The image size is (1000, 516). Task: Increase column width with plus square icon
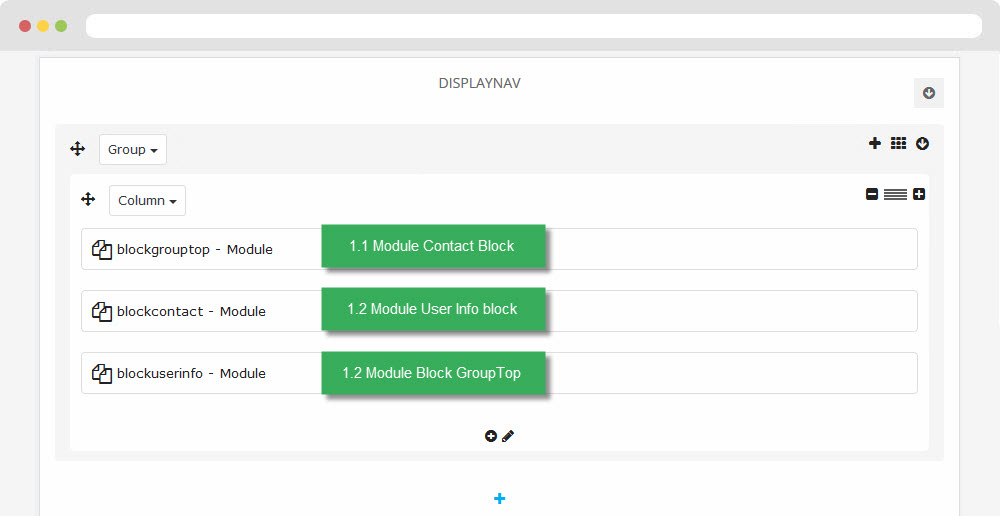click(x=919, y=194)
